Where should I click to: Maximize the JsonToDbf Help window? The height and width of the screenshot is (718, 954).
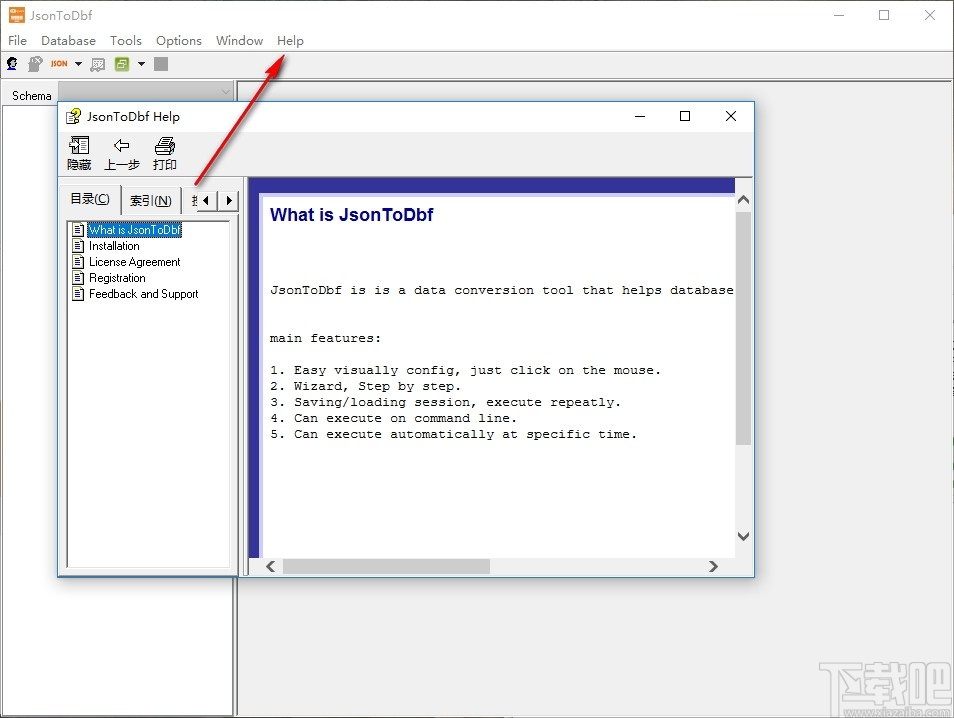[685, 116]
